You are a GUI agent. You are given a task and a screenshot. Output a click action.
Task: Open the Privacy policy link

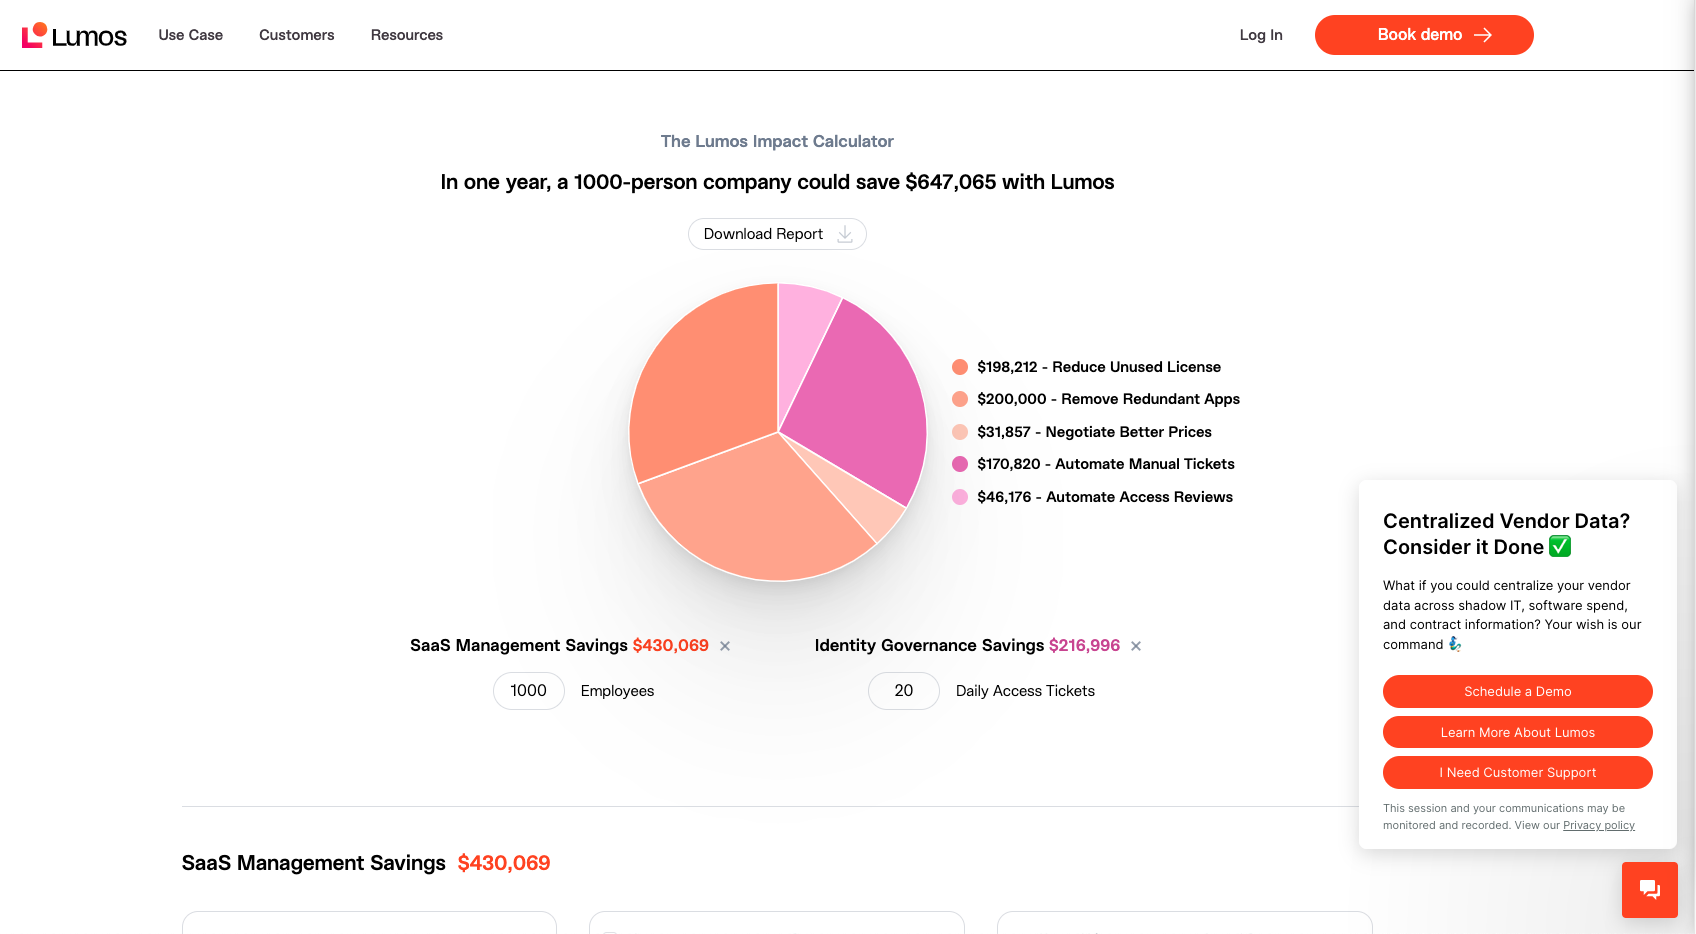[1598, 826]
